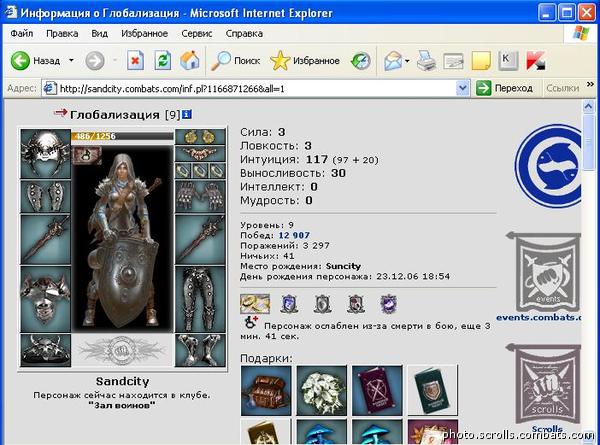
Task: Click the left sword weapon slot
Action: pyautogui.click(x=45, y=240)
